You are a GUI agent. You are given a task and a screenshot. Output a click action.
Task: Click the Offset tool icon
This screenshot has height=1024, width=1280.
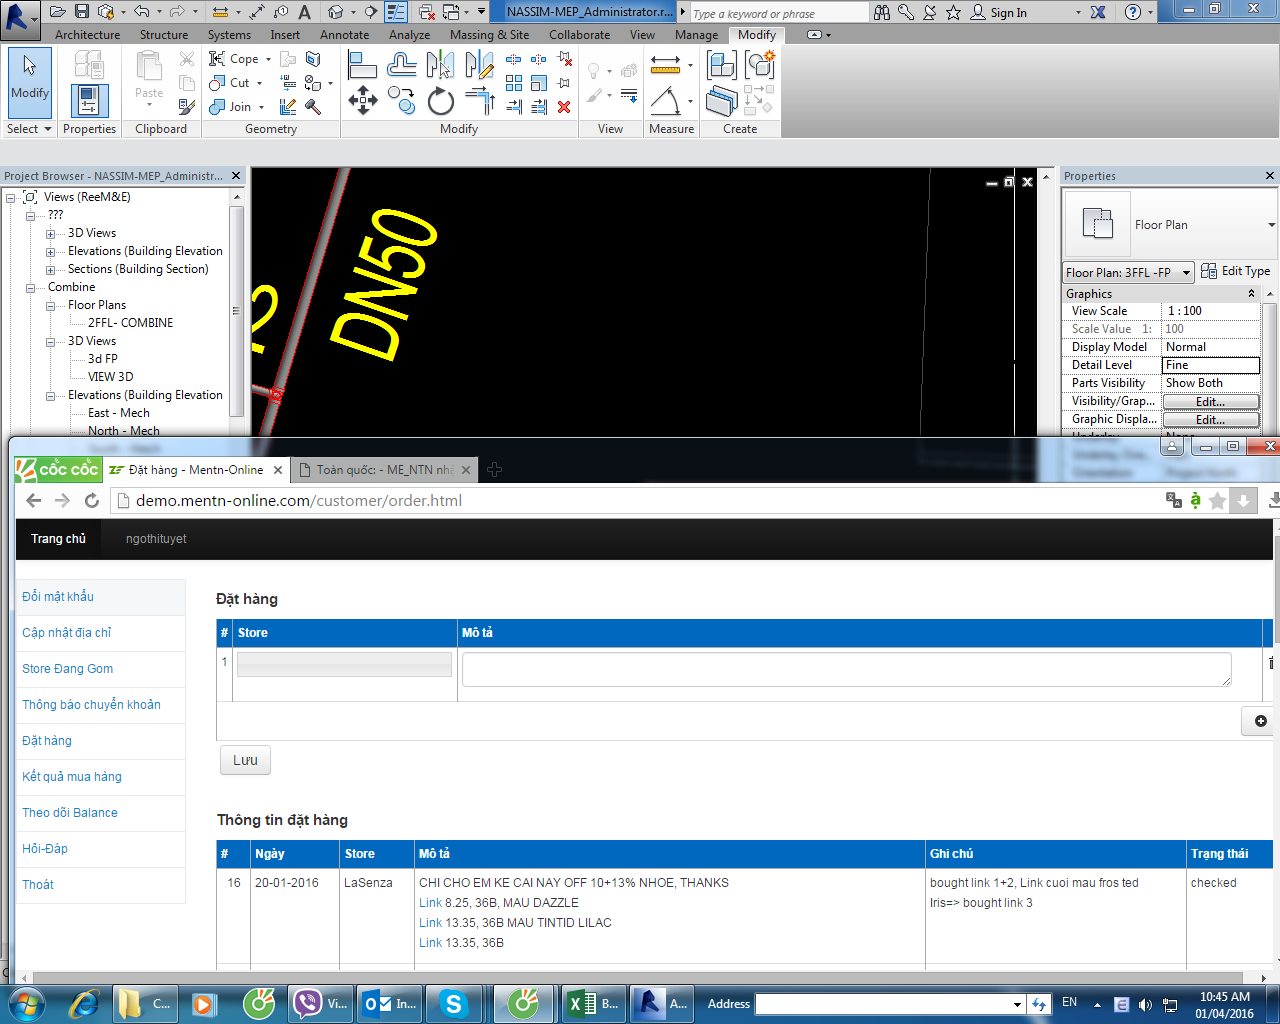coord(401,66)
